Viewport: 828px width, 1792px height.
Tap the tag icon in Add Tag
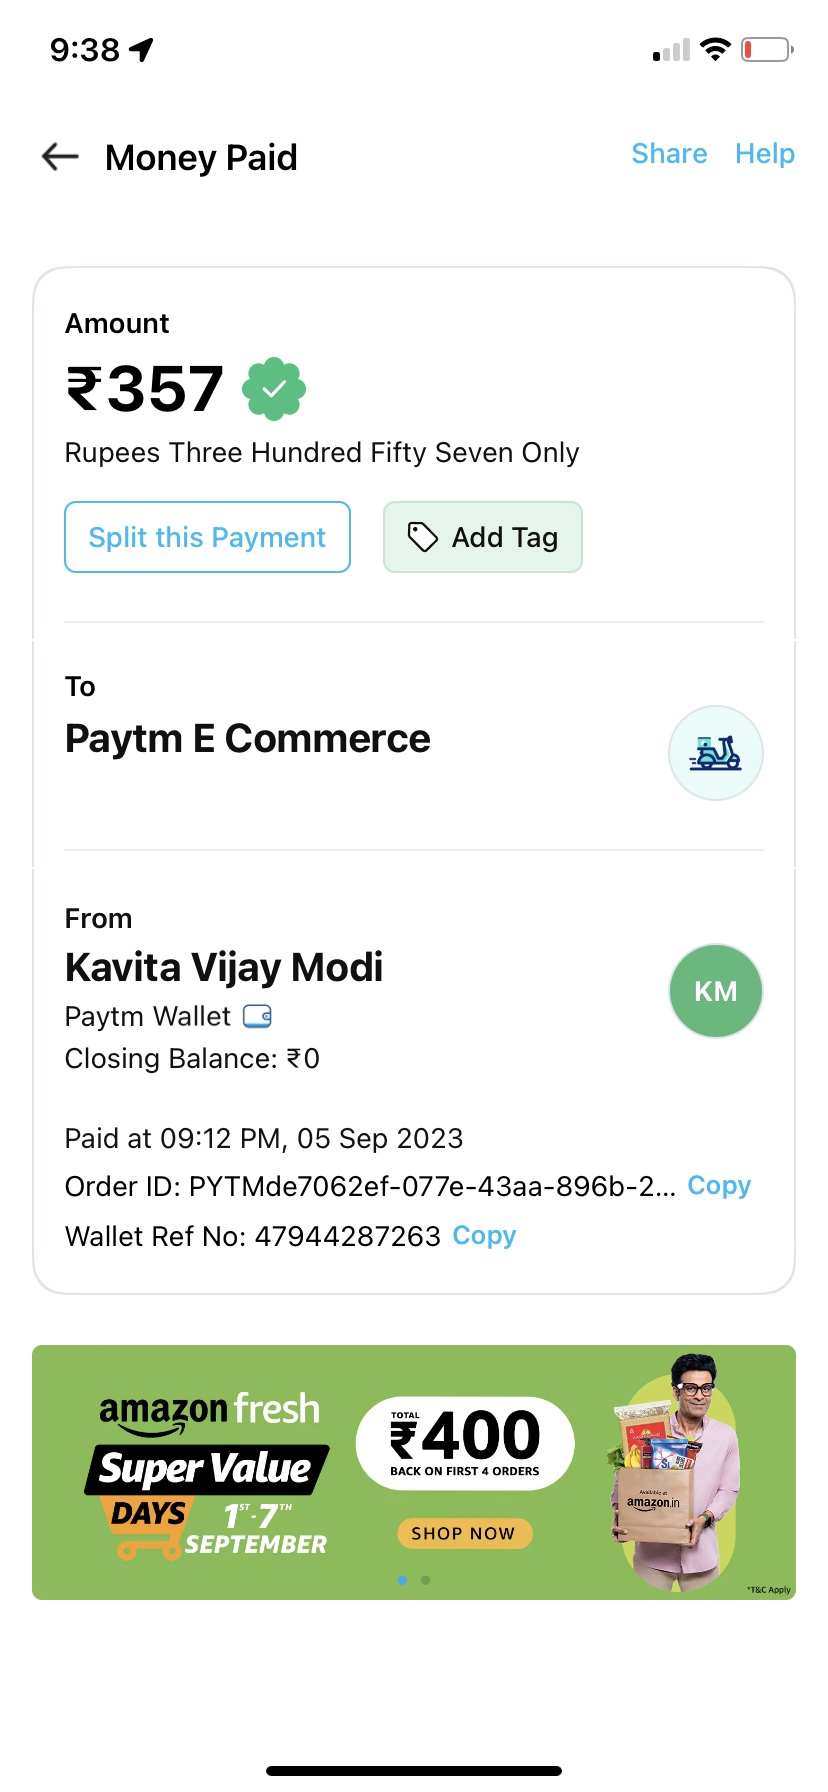423,537
